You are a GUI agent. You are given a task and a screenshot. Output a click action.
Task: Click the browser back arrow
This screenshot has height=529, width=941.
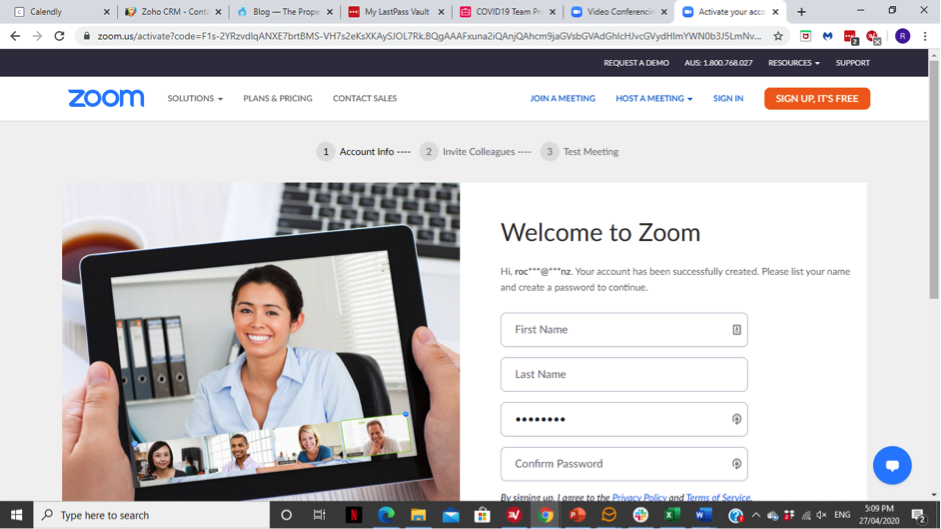tap(15, 36)
